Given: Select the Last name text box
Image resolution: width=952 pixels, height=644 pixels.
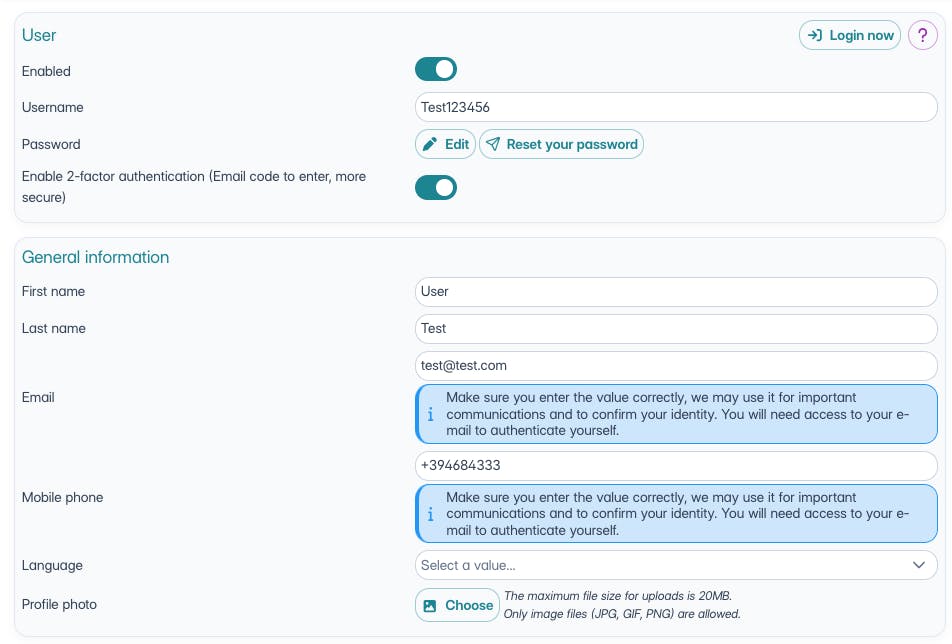Looking at the screenshot, I should click(676, 328).
